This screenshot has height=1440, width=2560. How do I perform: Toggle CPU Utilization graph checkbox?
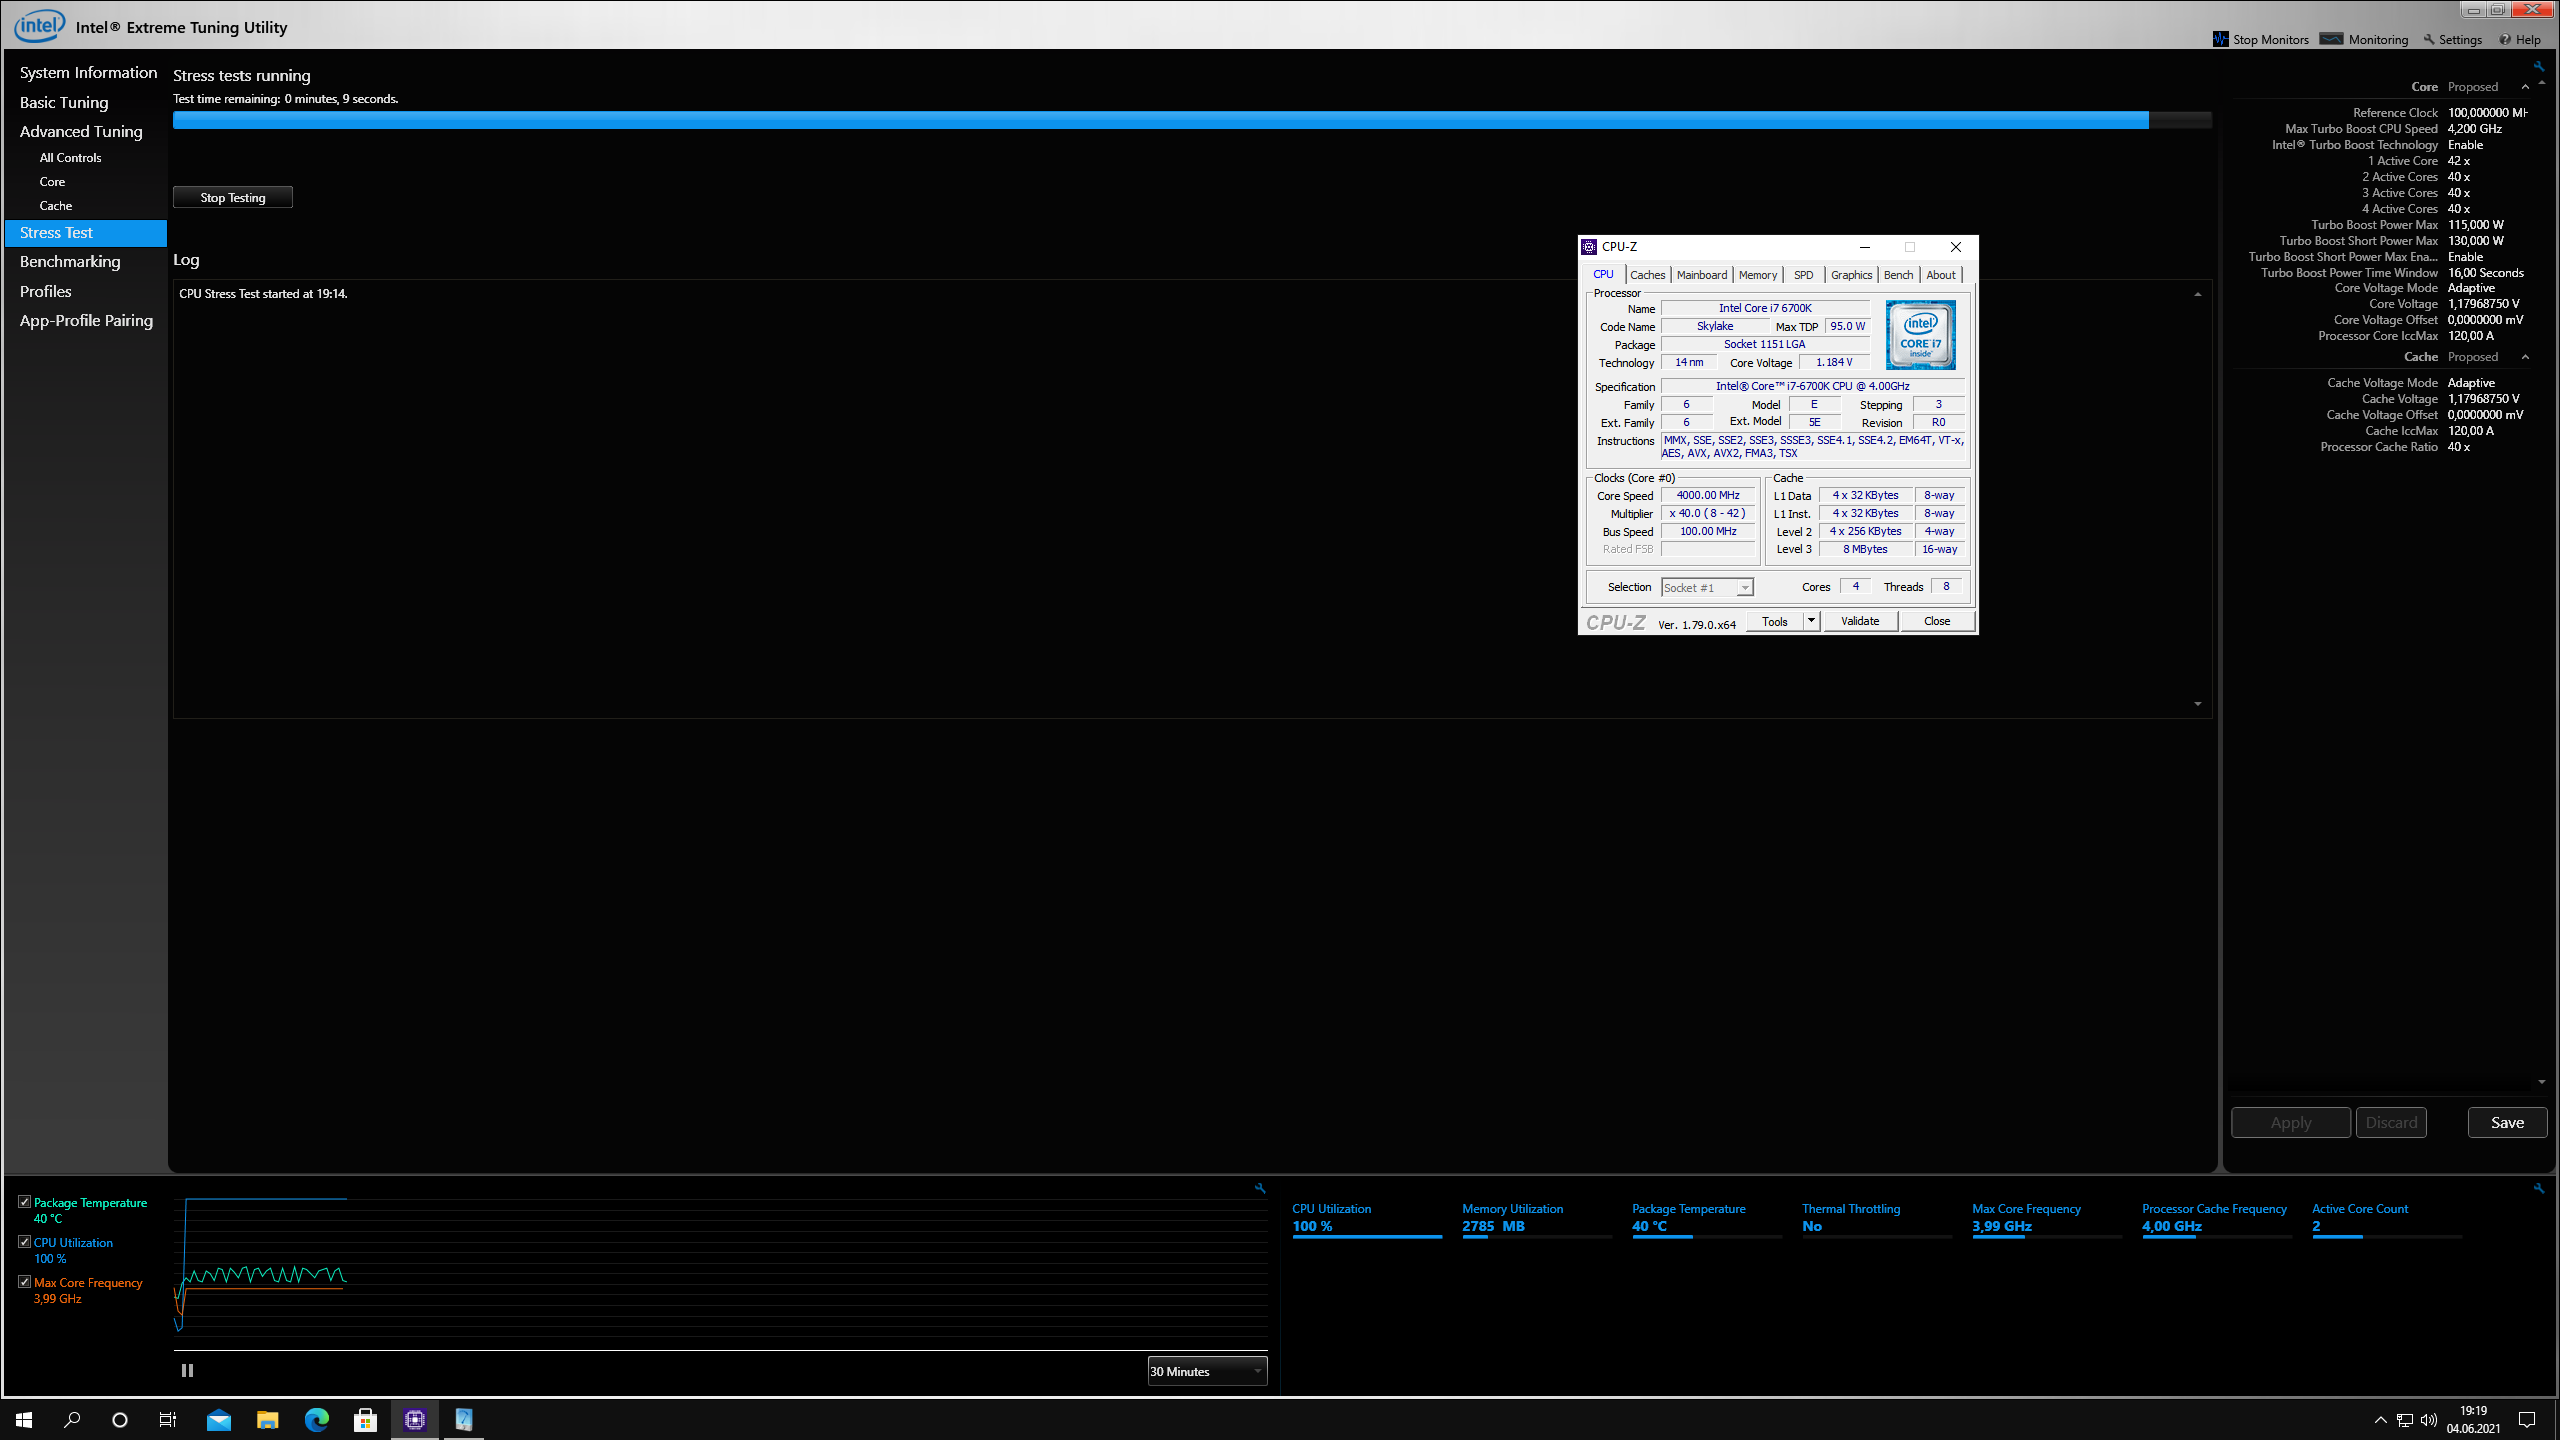25,1242
